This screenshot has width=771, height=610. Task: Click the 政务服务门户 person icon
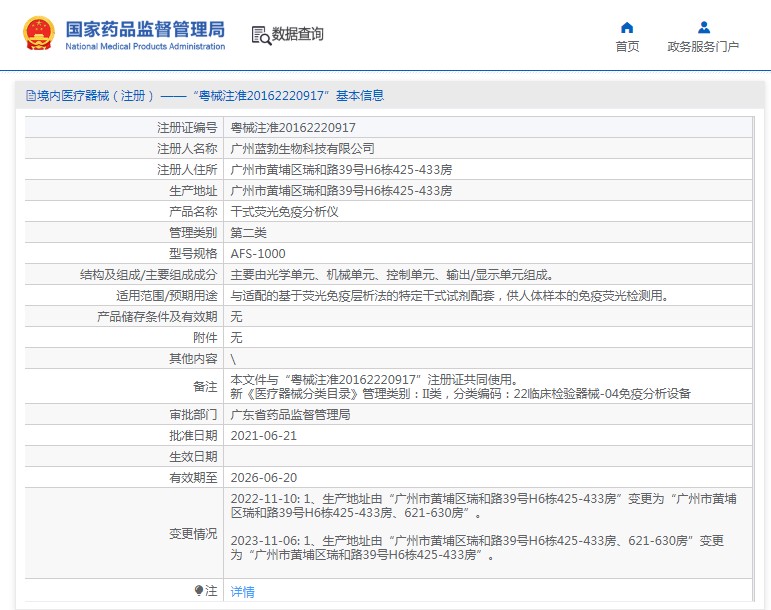tap(703, 27)
